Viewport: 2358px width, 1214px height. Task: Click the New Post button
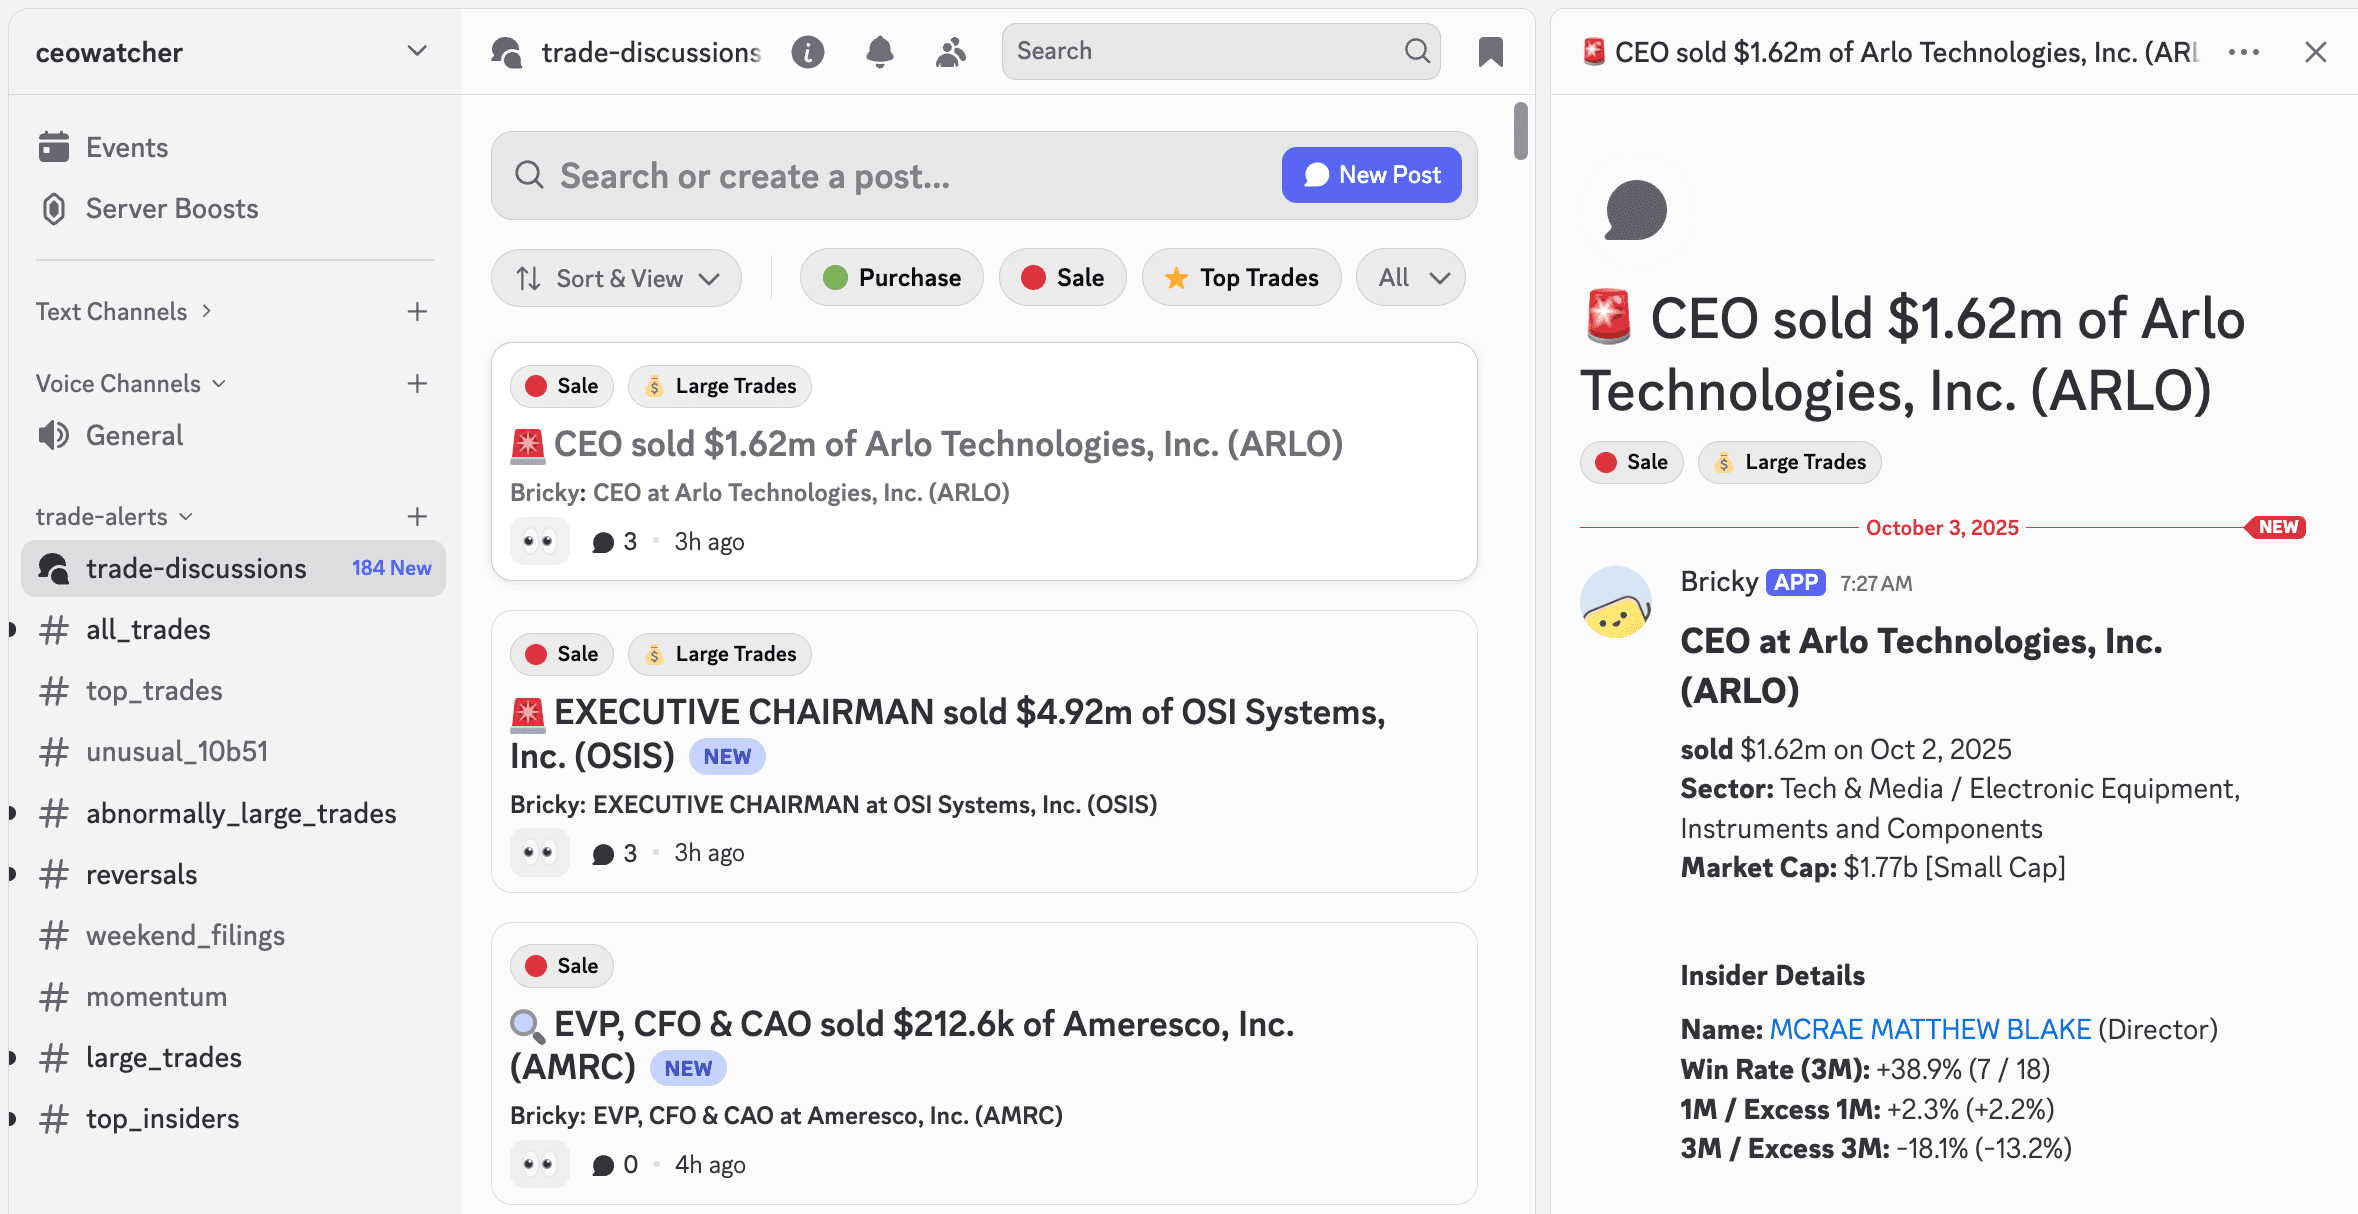(x=1371, y=174)
